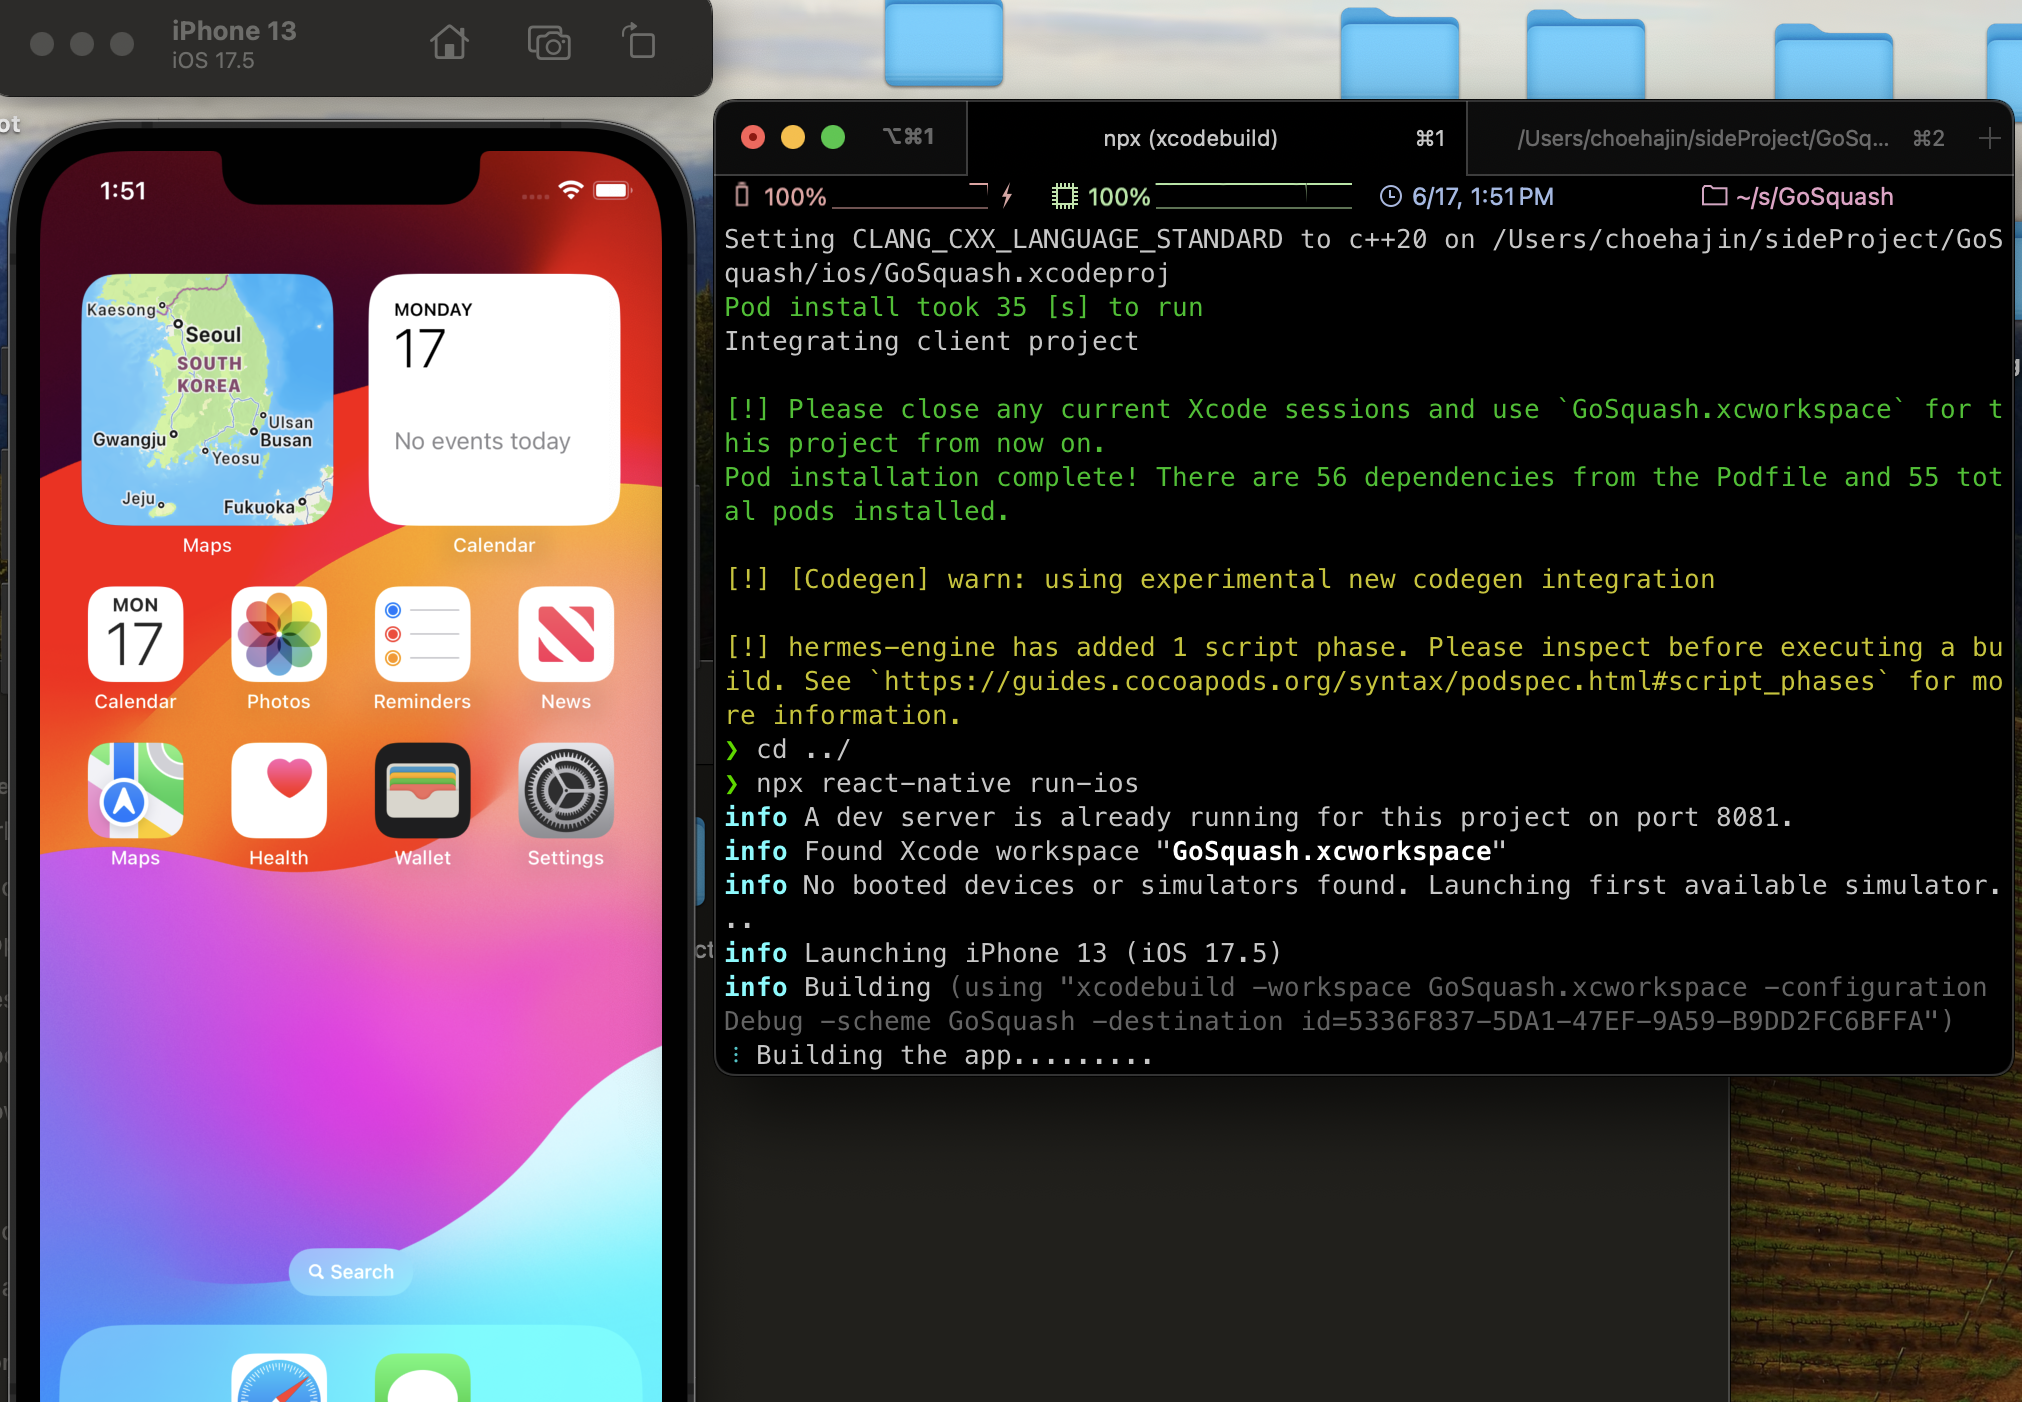
Task: Rotate the simulator device icon
Action: 638,42
